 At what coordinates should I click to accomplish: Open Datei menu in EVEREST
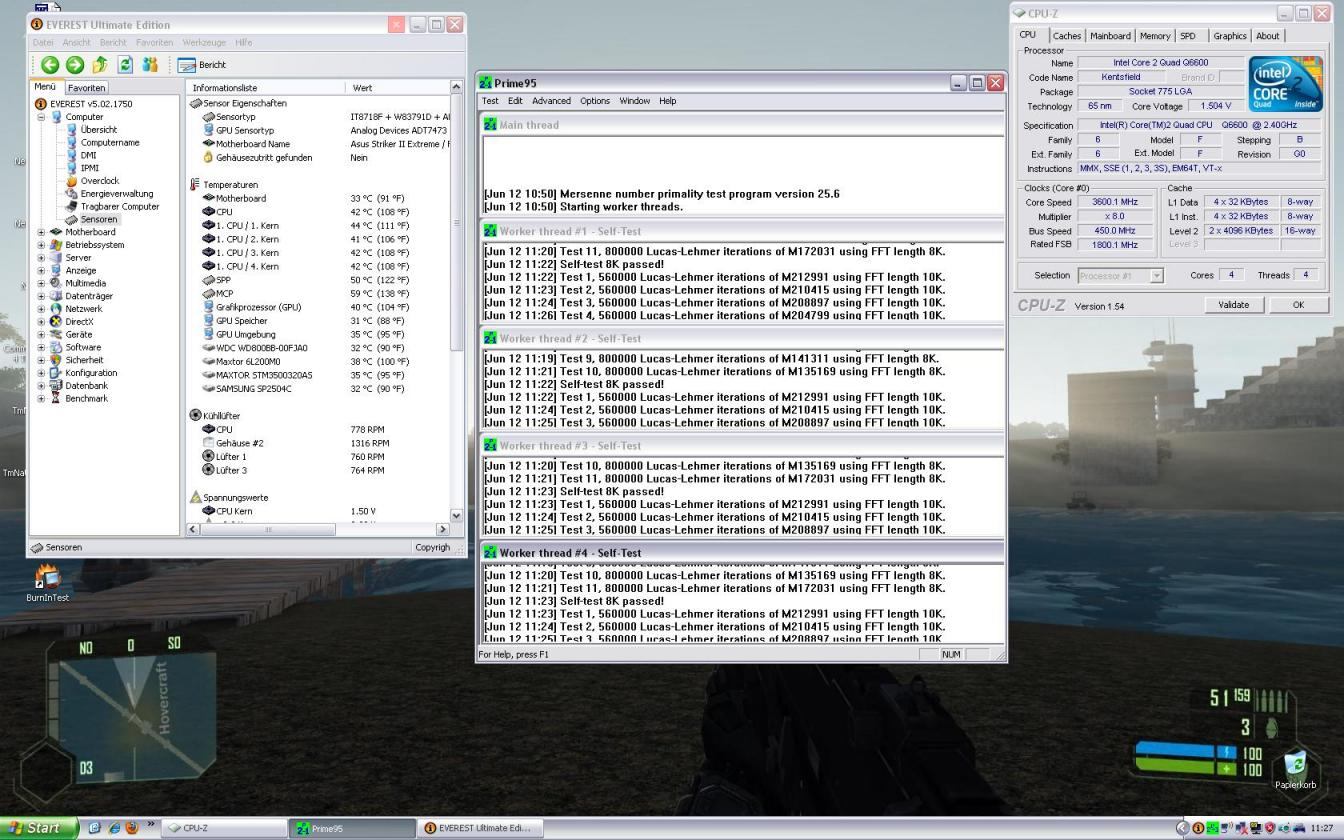(43, 42)
